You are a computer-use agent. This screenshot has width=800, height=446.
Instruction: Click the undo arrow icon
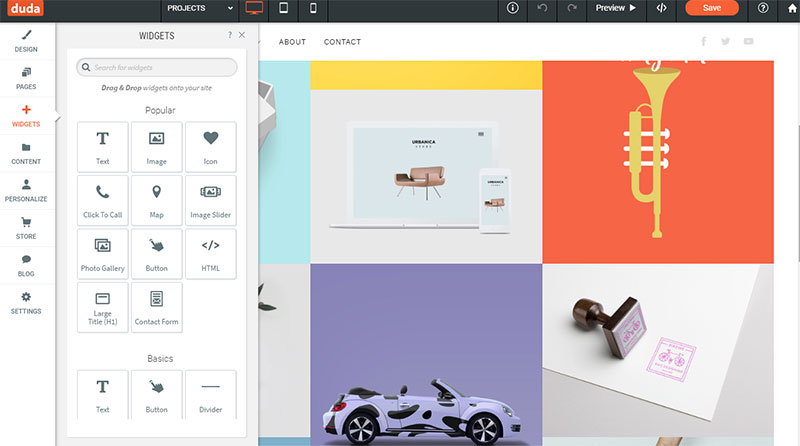tap(542, 8)
